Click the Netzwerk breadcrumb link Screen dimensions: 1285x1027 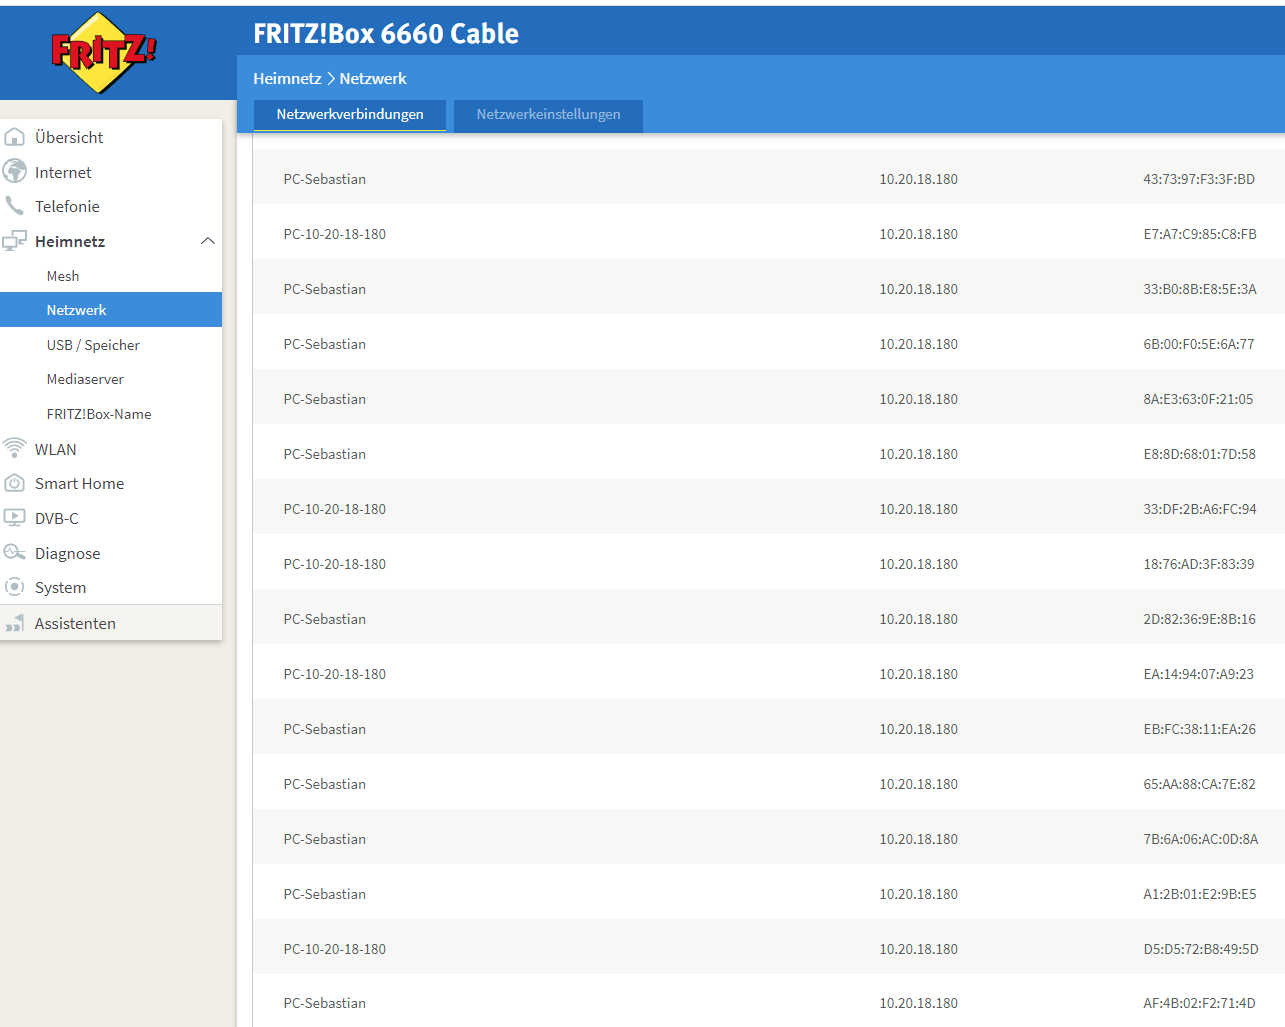tap(373, 78)
